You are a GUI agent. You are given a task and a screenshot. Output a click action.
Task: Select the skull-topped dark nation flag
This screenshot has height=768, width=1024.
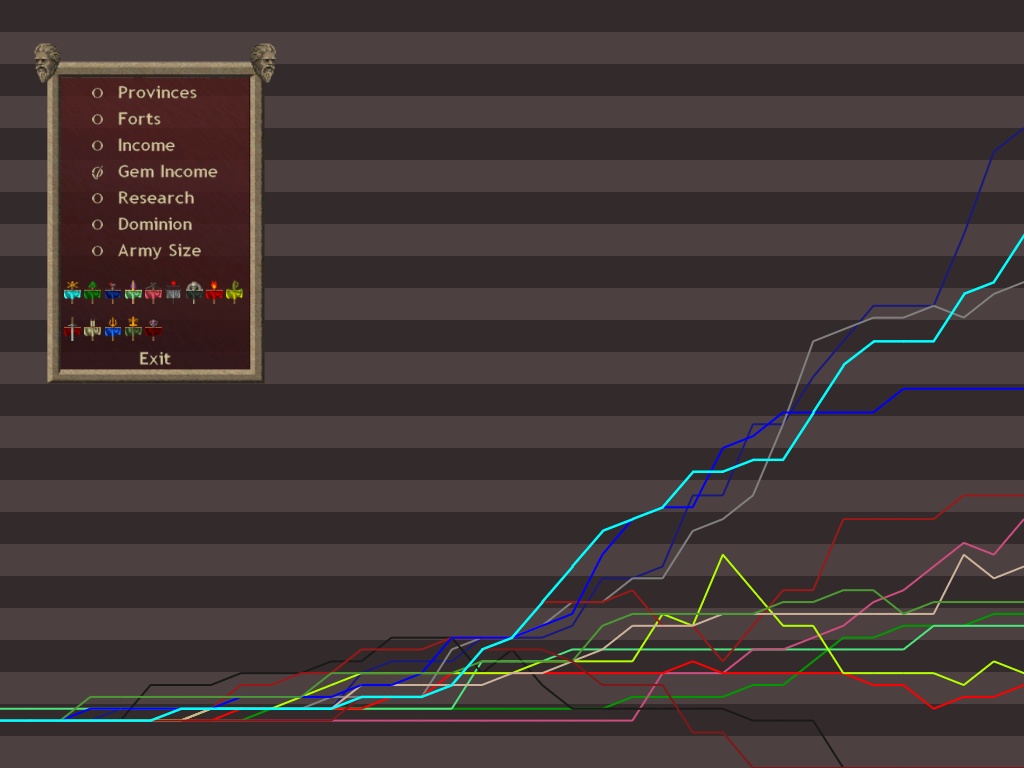[194, 292]
